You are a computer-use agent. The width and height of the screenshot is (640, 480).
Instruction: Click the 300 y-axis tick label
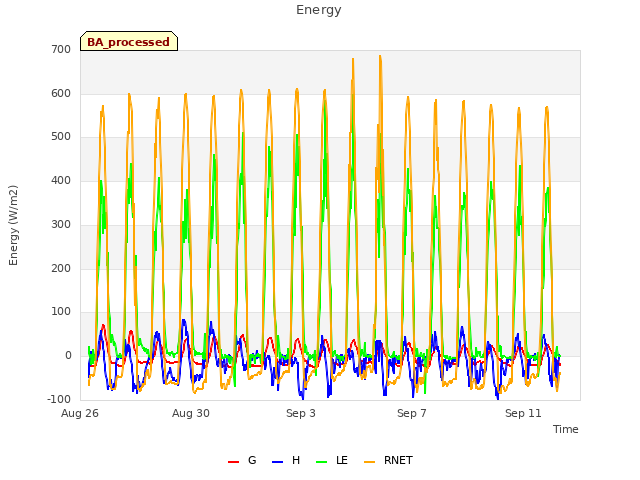[x=61, y=224]
